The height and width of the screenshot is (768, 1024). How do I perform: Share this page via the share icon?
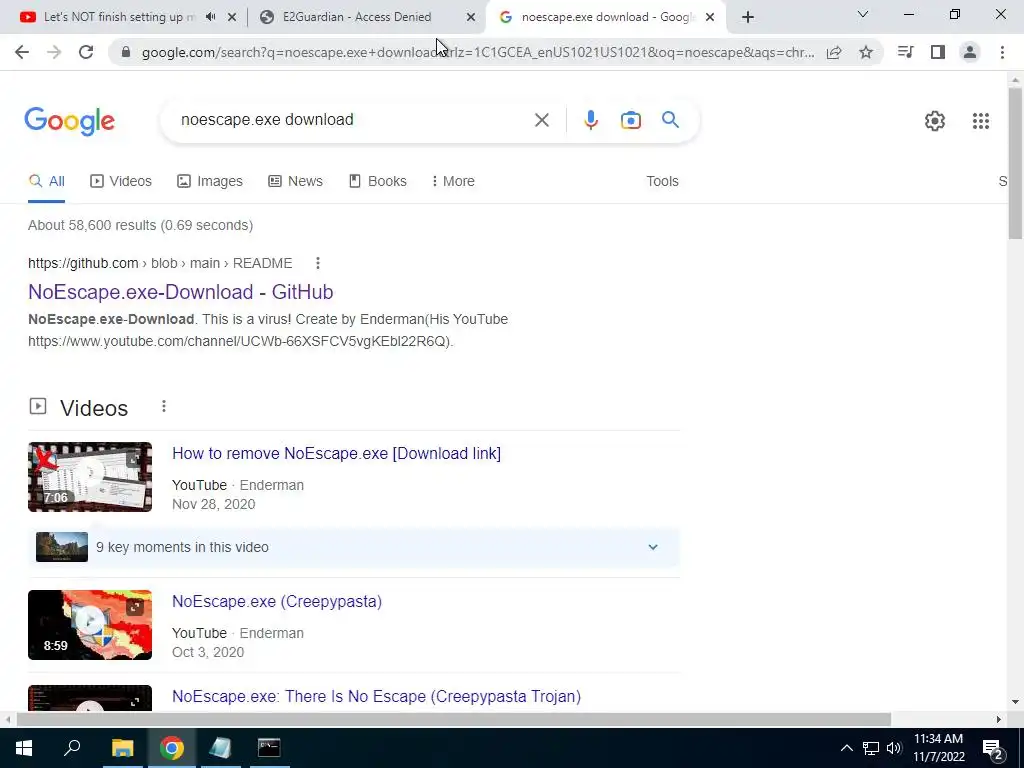pos(834,52)
